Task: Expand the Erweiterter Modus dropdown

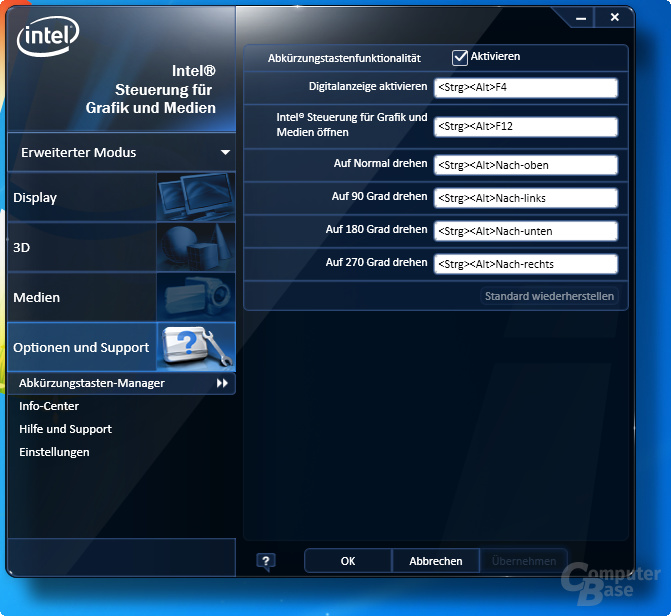Action: coord(122,152)
